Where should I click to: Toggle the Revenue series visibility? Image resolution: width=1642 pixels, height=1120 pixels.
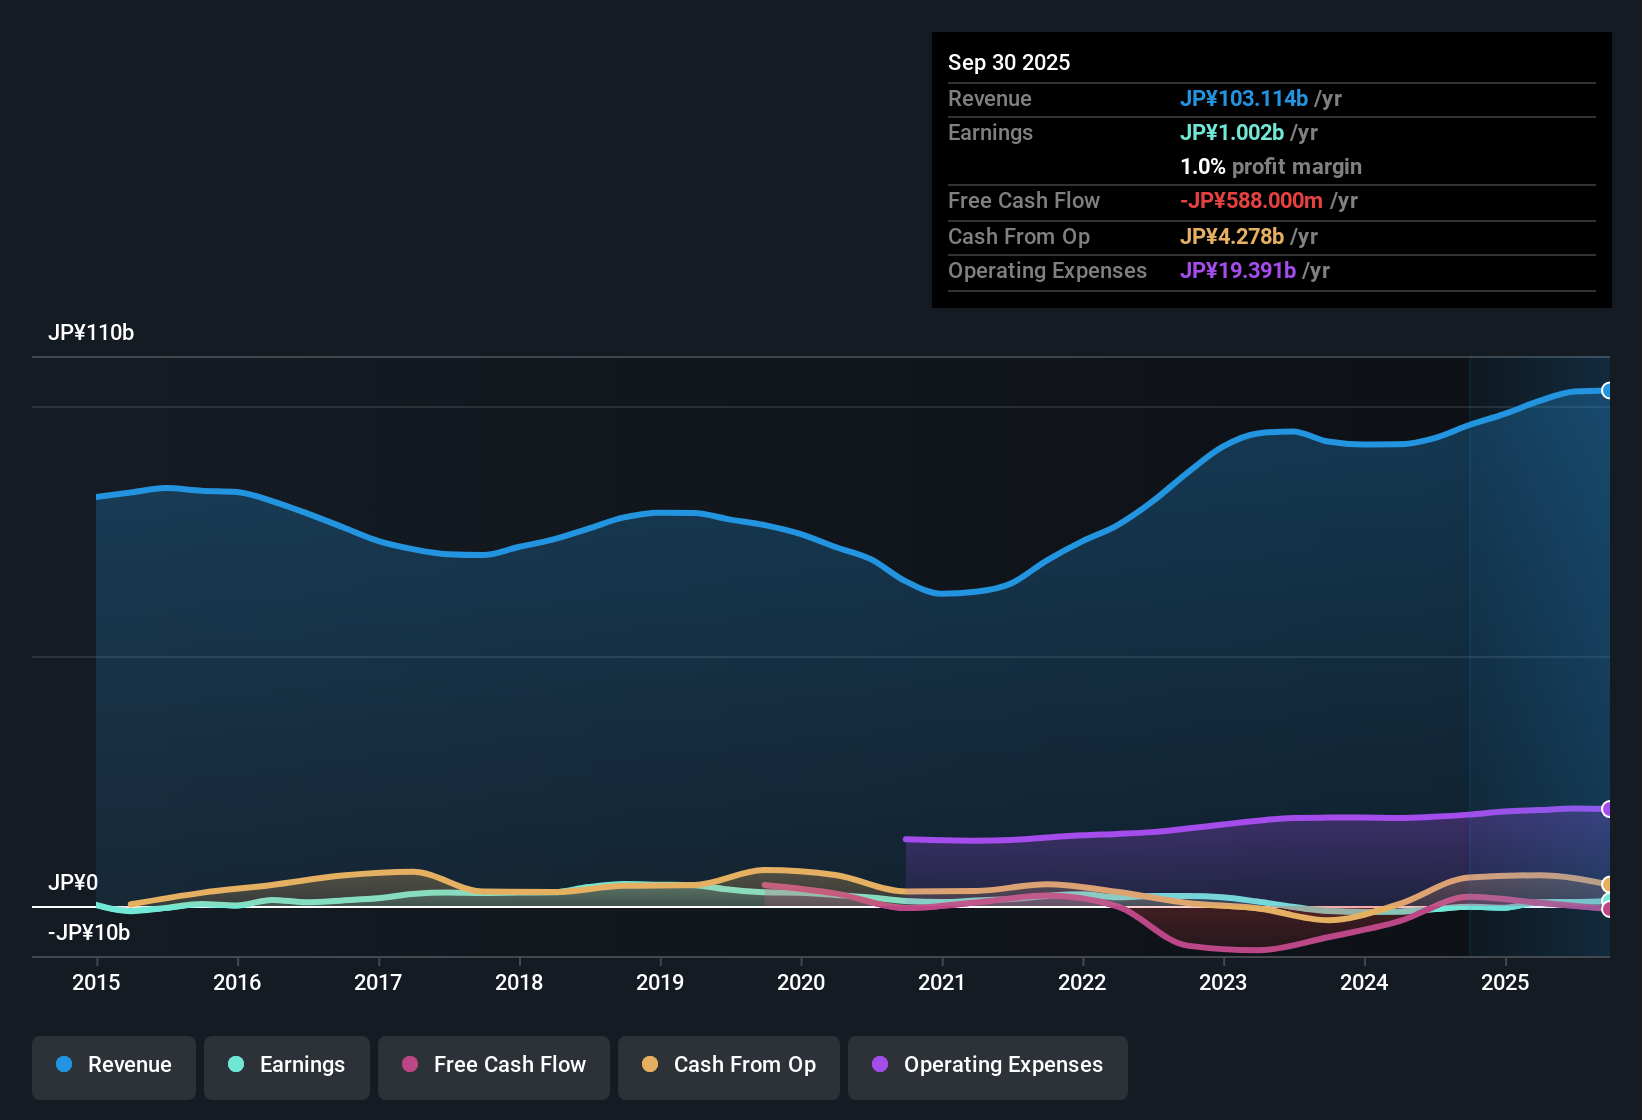coord(113,1065)
